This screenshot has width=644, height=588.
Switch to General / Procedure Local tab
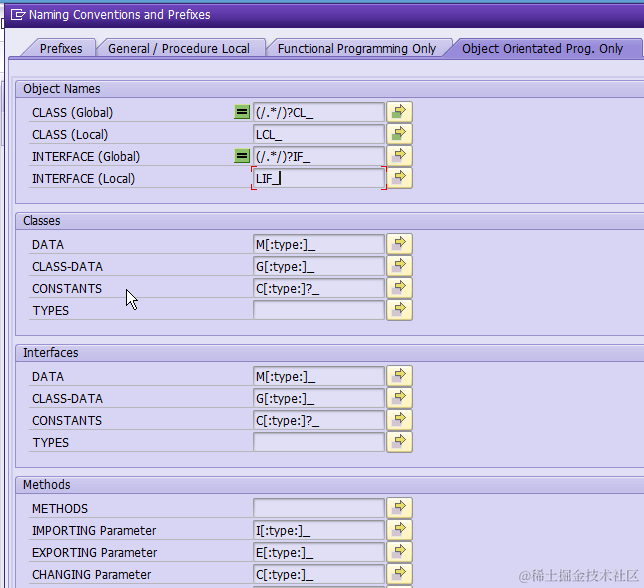pos(179,48)
